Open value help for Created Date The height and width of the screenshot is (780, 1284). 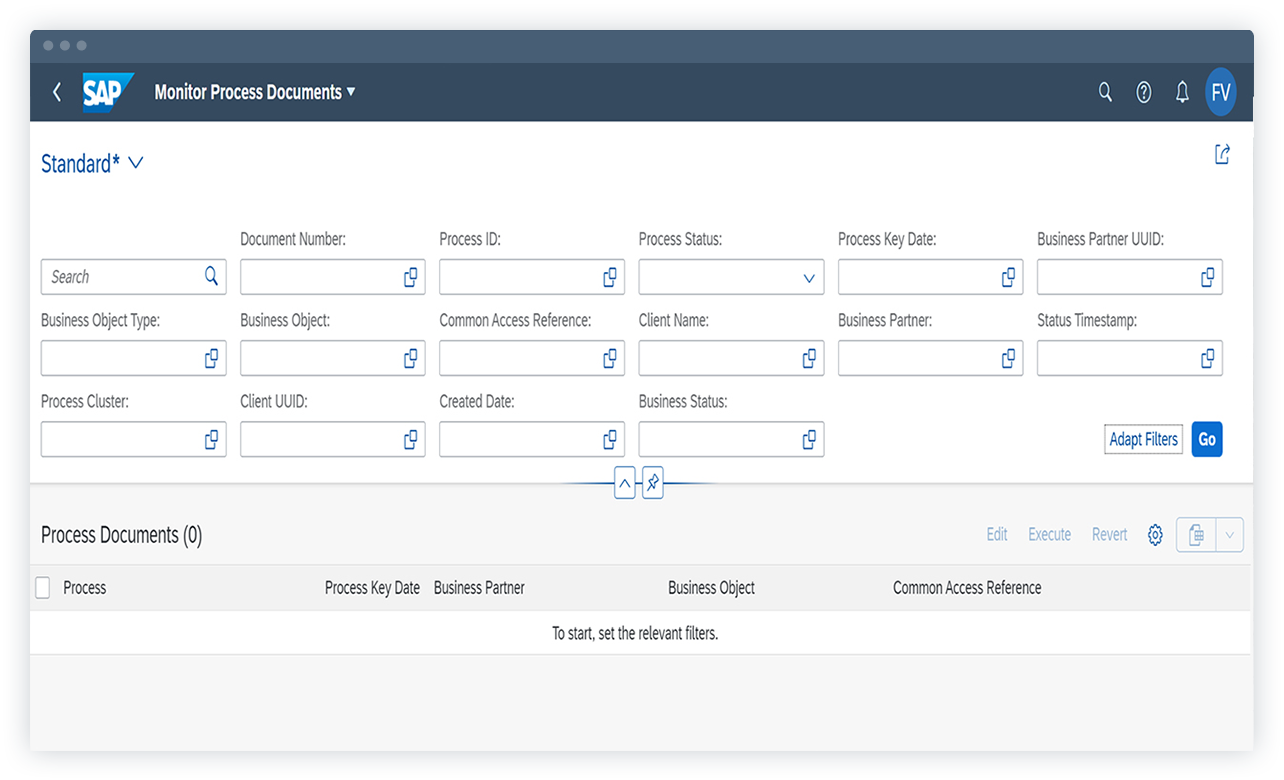(609, 439)
